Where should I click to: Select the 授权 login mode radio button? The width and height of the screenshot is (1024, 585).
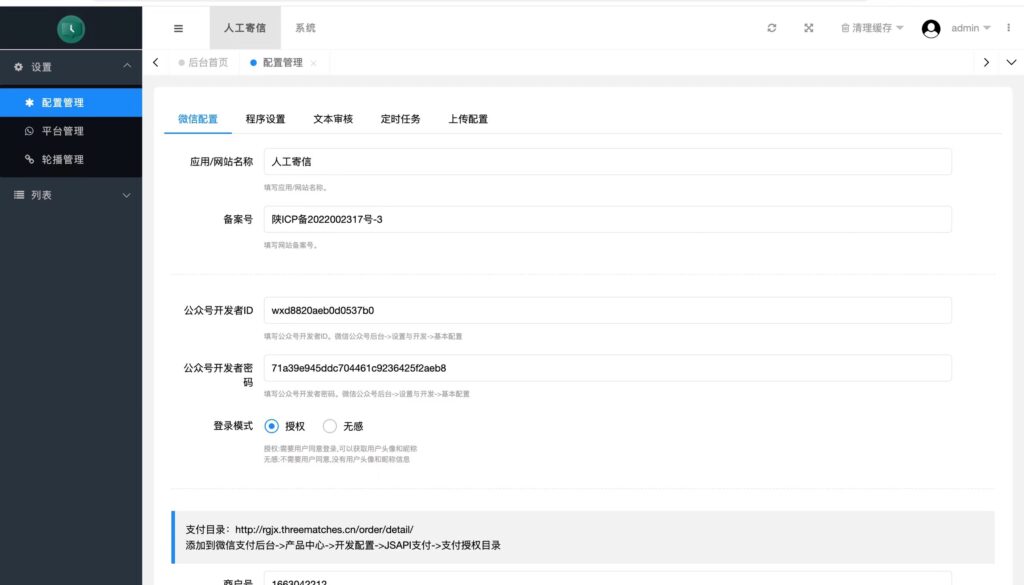pos(271,425)
